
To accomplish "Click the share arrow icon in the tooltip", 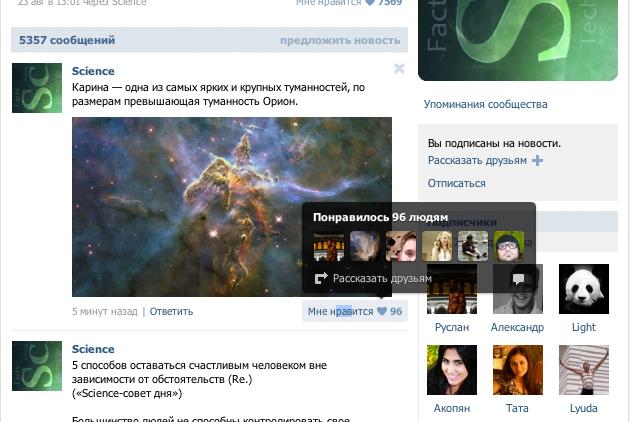I will 321,278.
